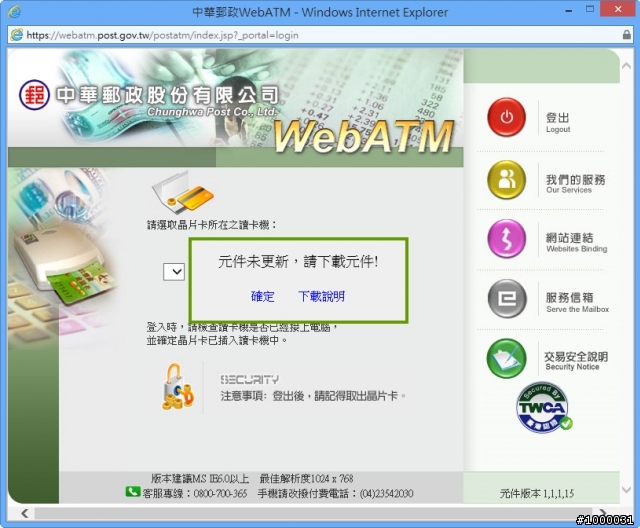Viewport: 640px width, 528px height.
Task: Open the 交易安全說明 Security Notice link
Action: point(576,361)
